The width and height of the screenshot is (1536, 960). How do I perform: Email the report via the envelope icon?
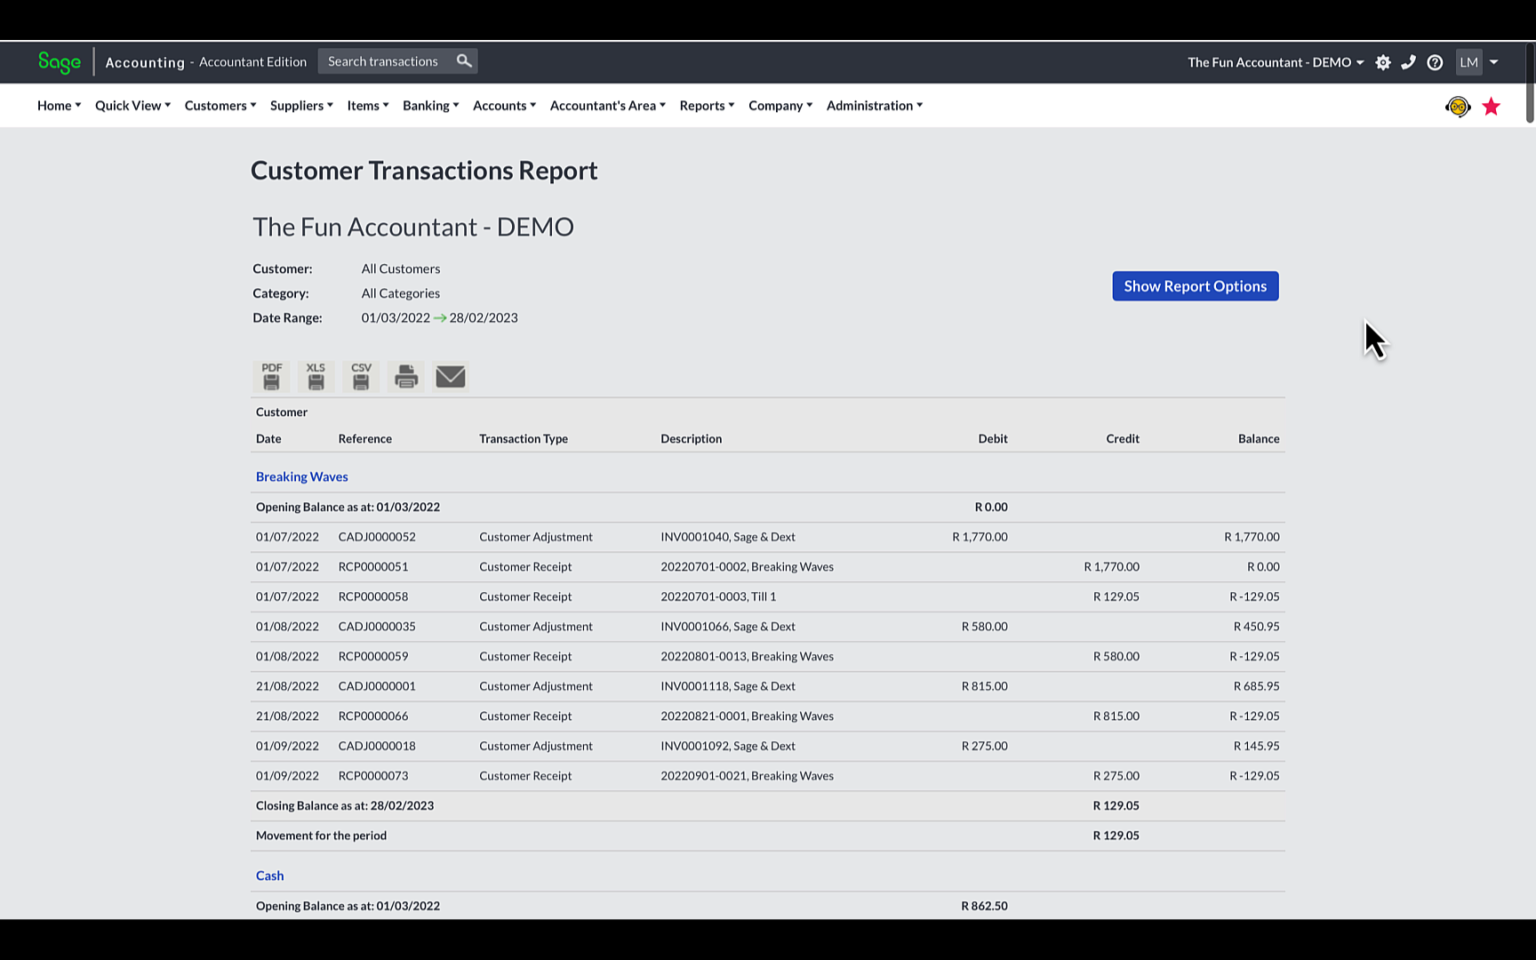tap(451, 377)
